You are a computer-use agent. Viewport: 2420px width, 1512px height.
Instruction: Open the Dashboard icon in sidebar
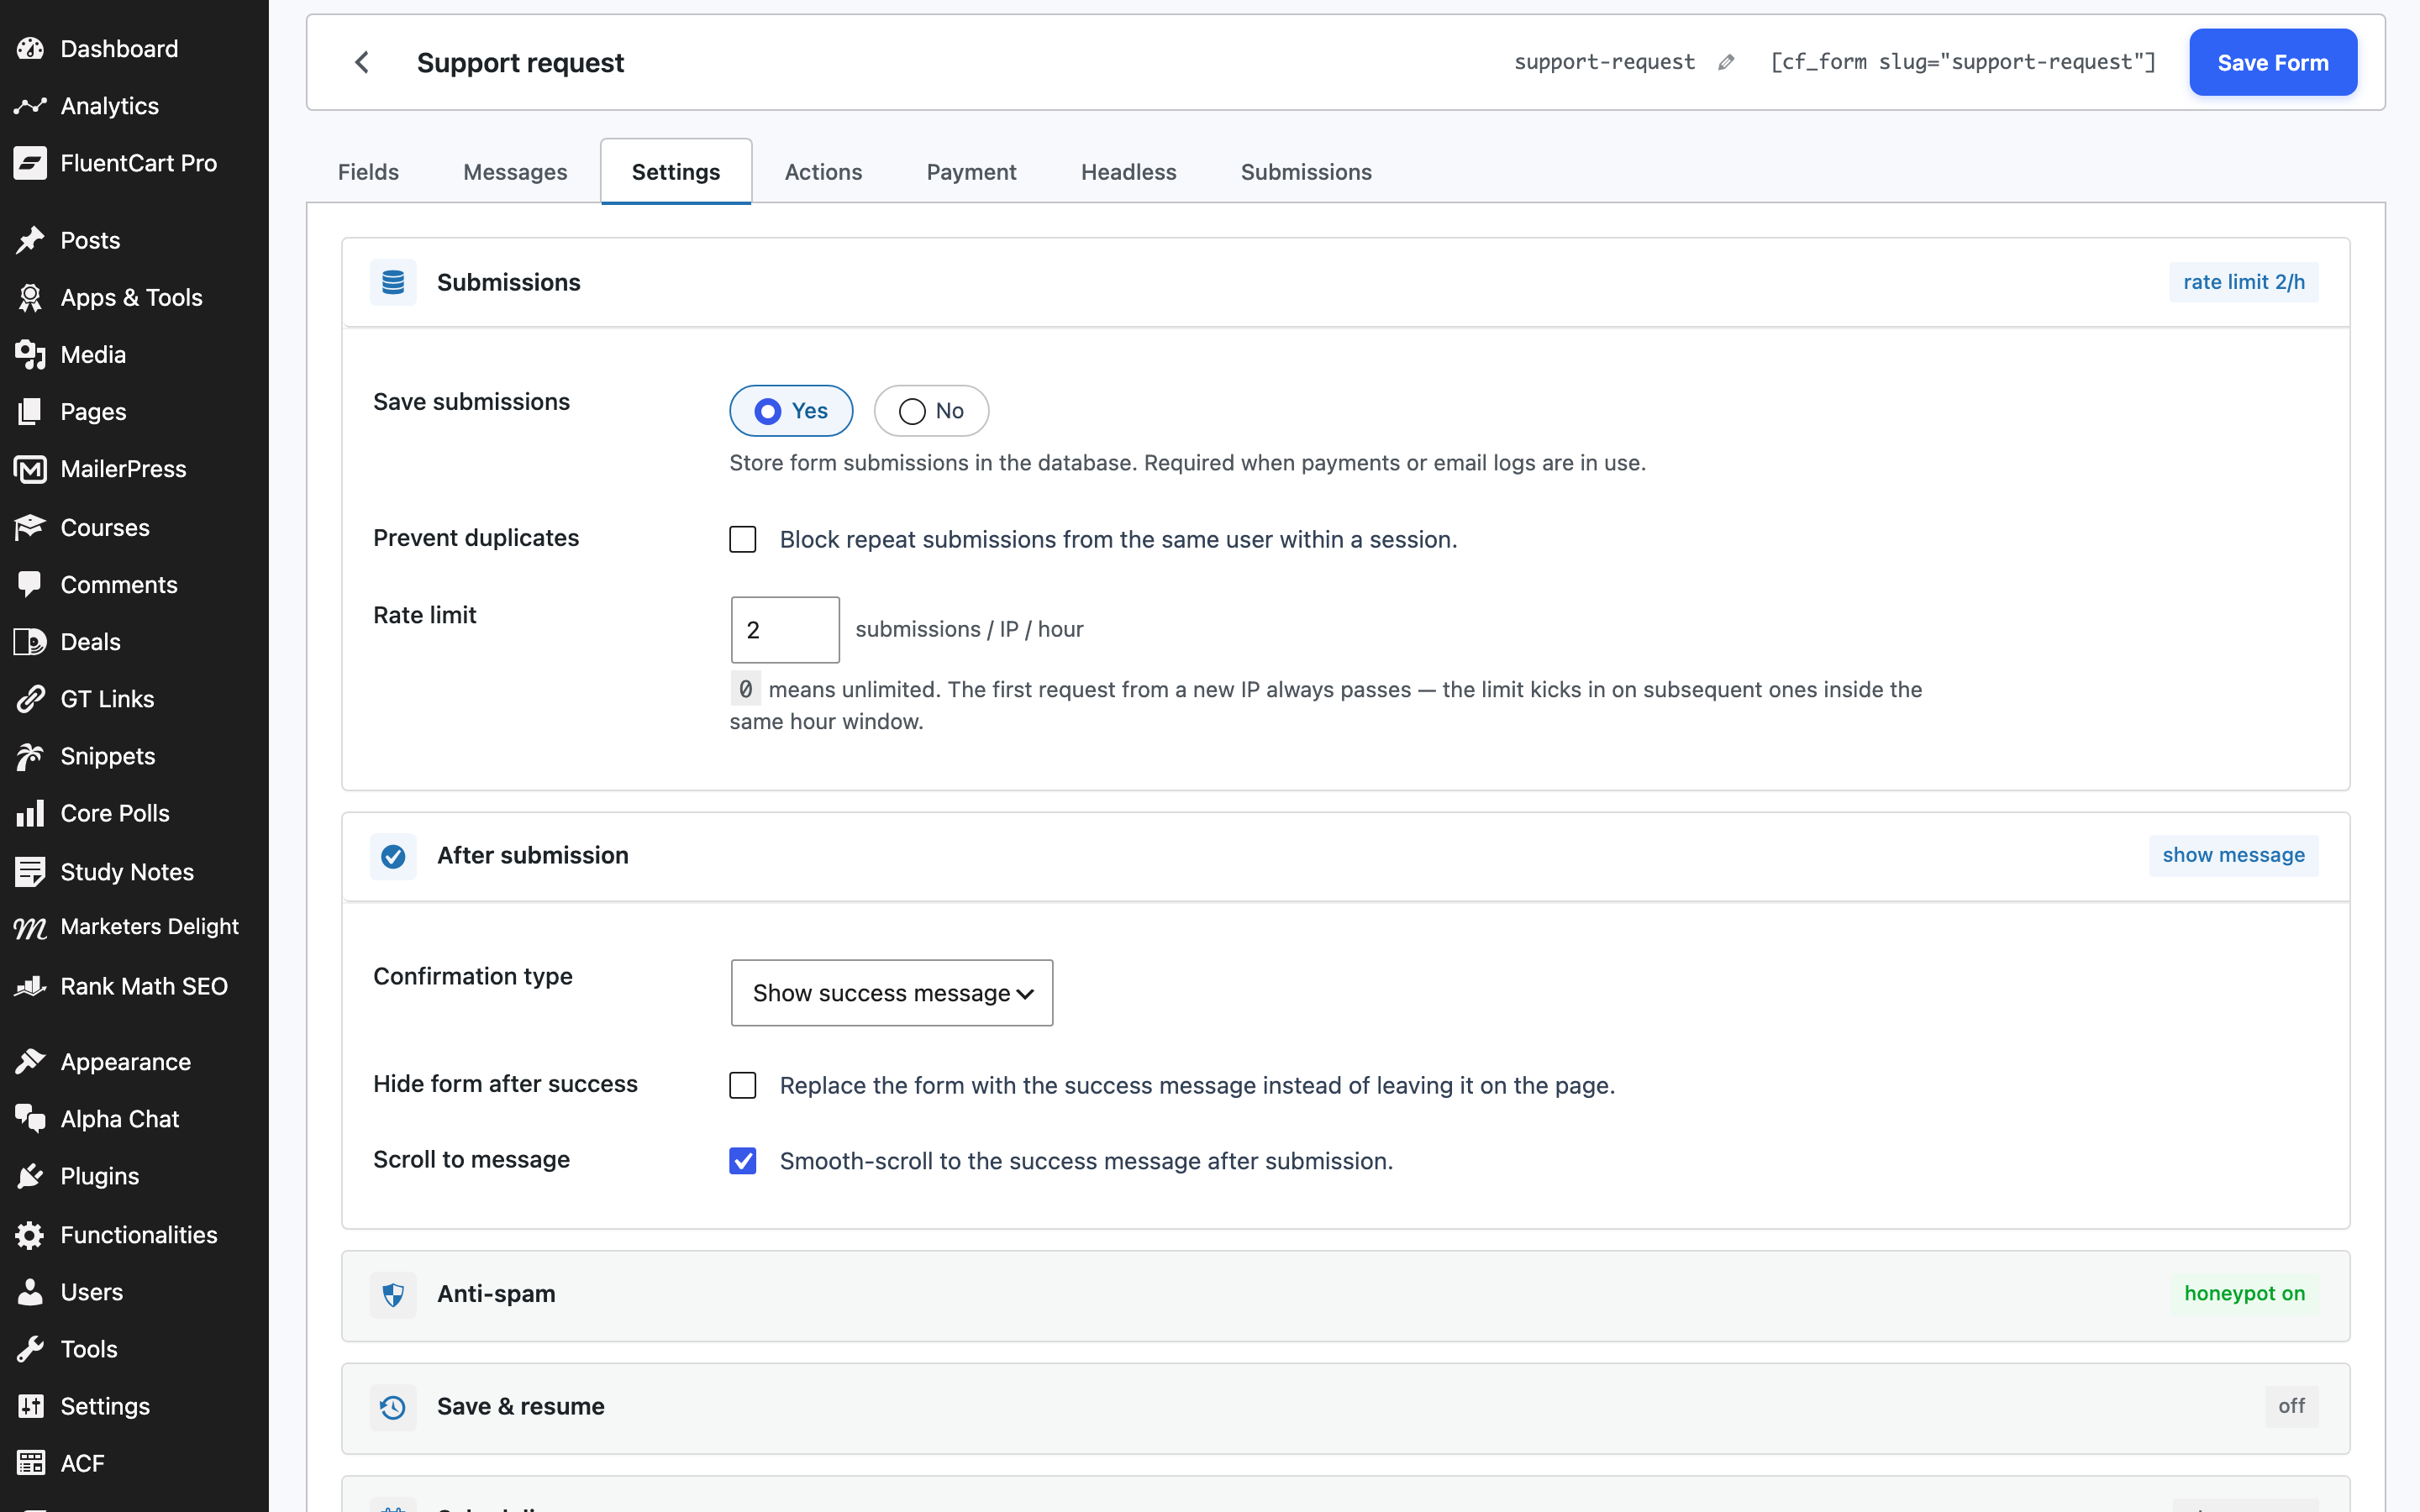[30, 48]
